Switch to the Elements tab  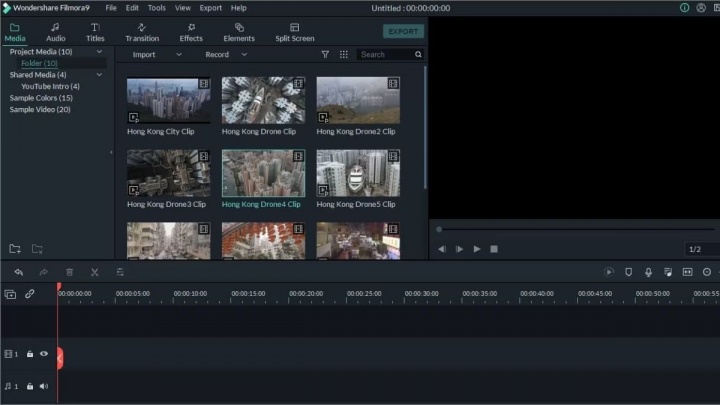(239, 33)
